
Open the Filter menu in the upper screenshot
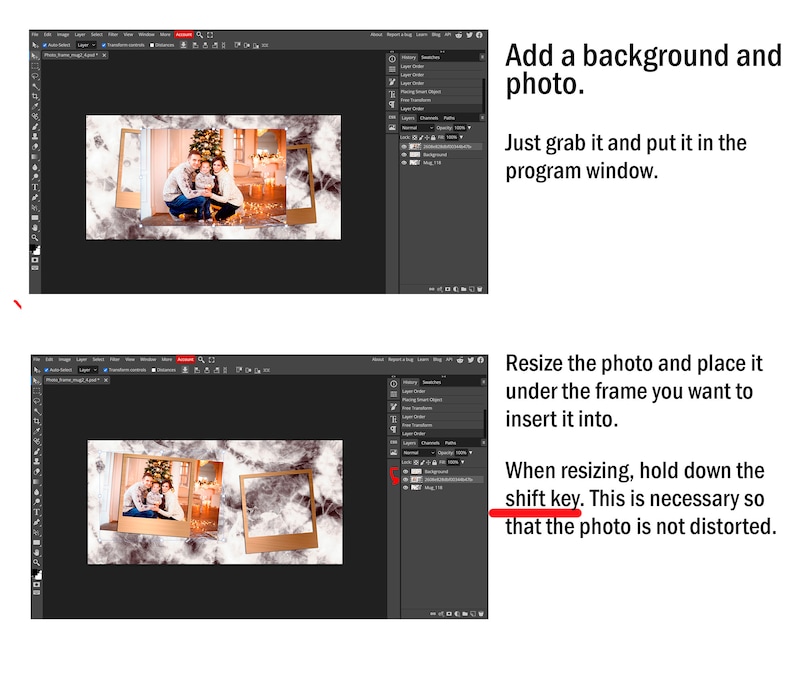click(x=113, y=34)
